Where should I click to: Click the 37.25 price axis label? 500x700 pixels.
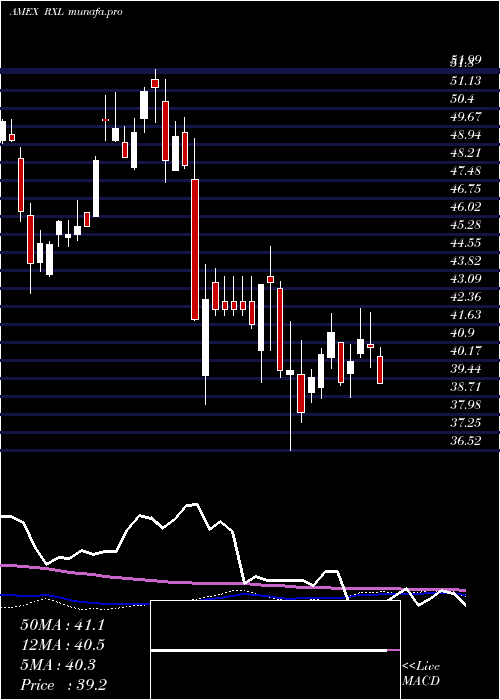tap(466, 423)
